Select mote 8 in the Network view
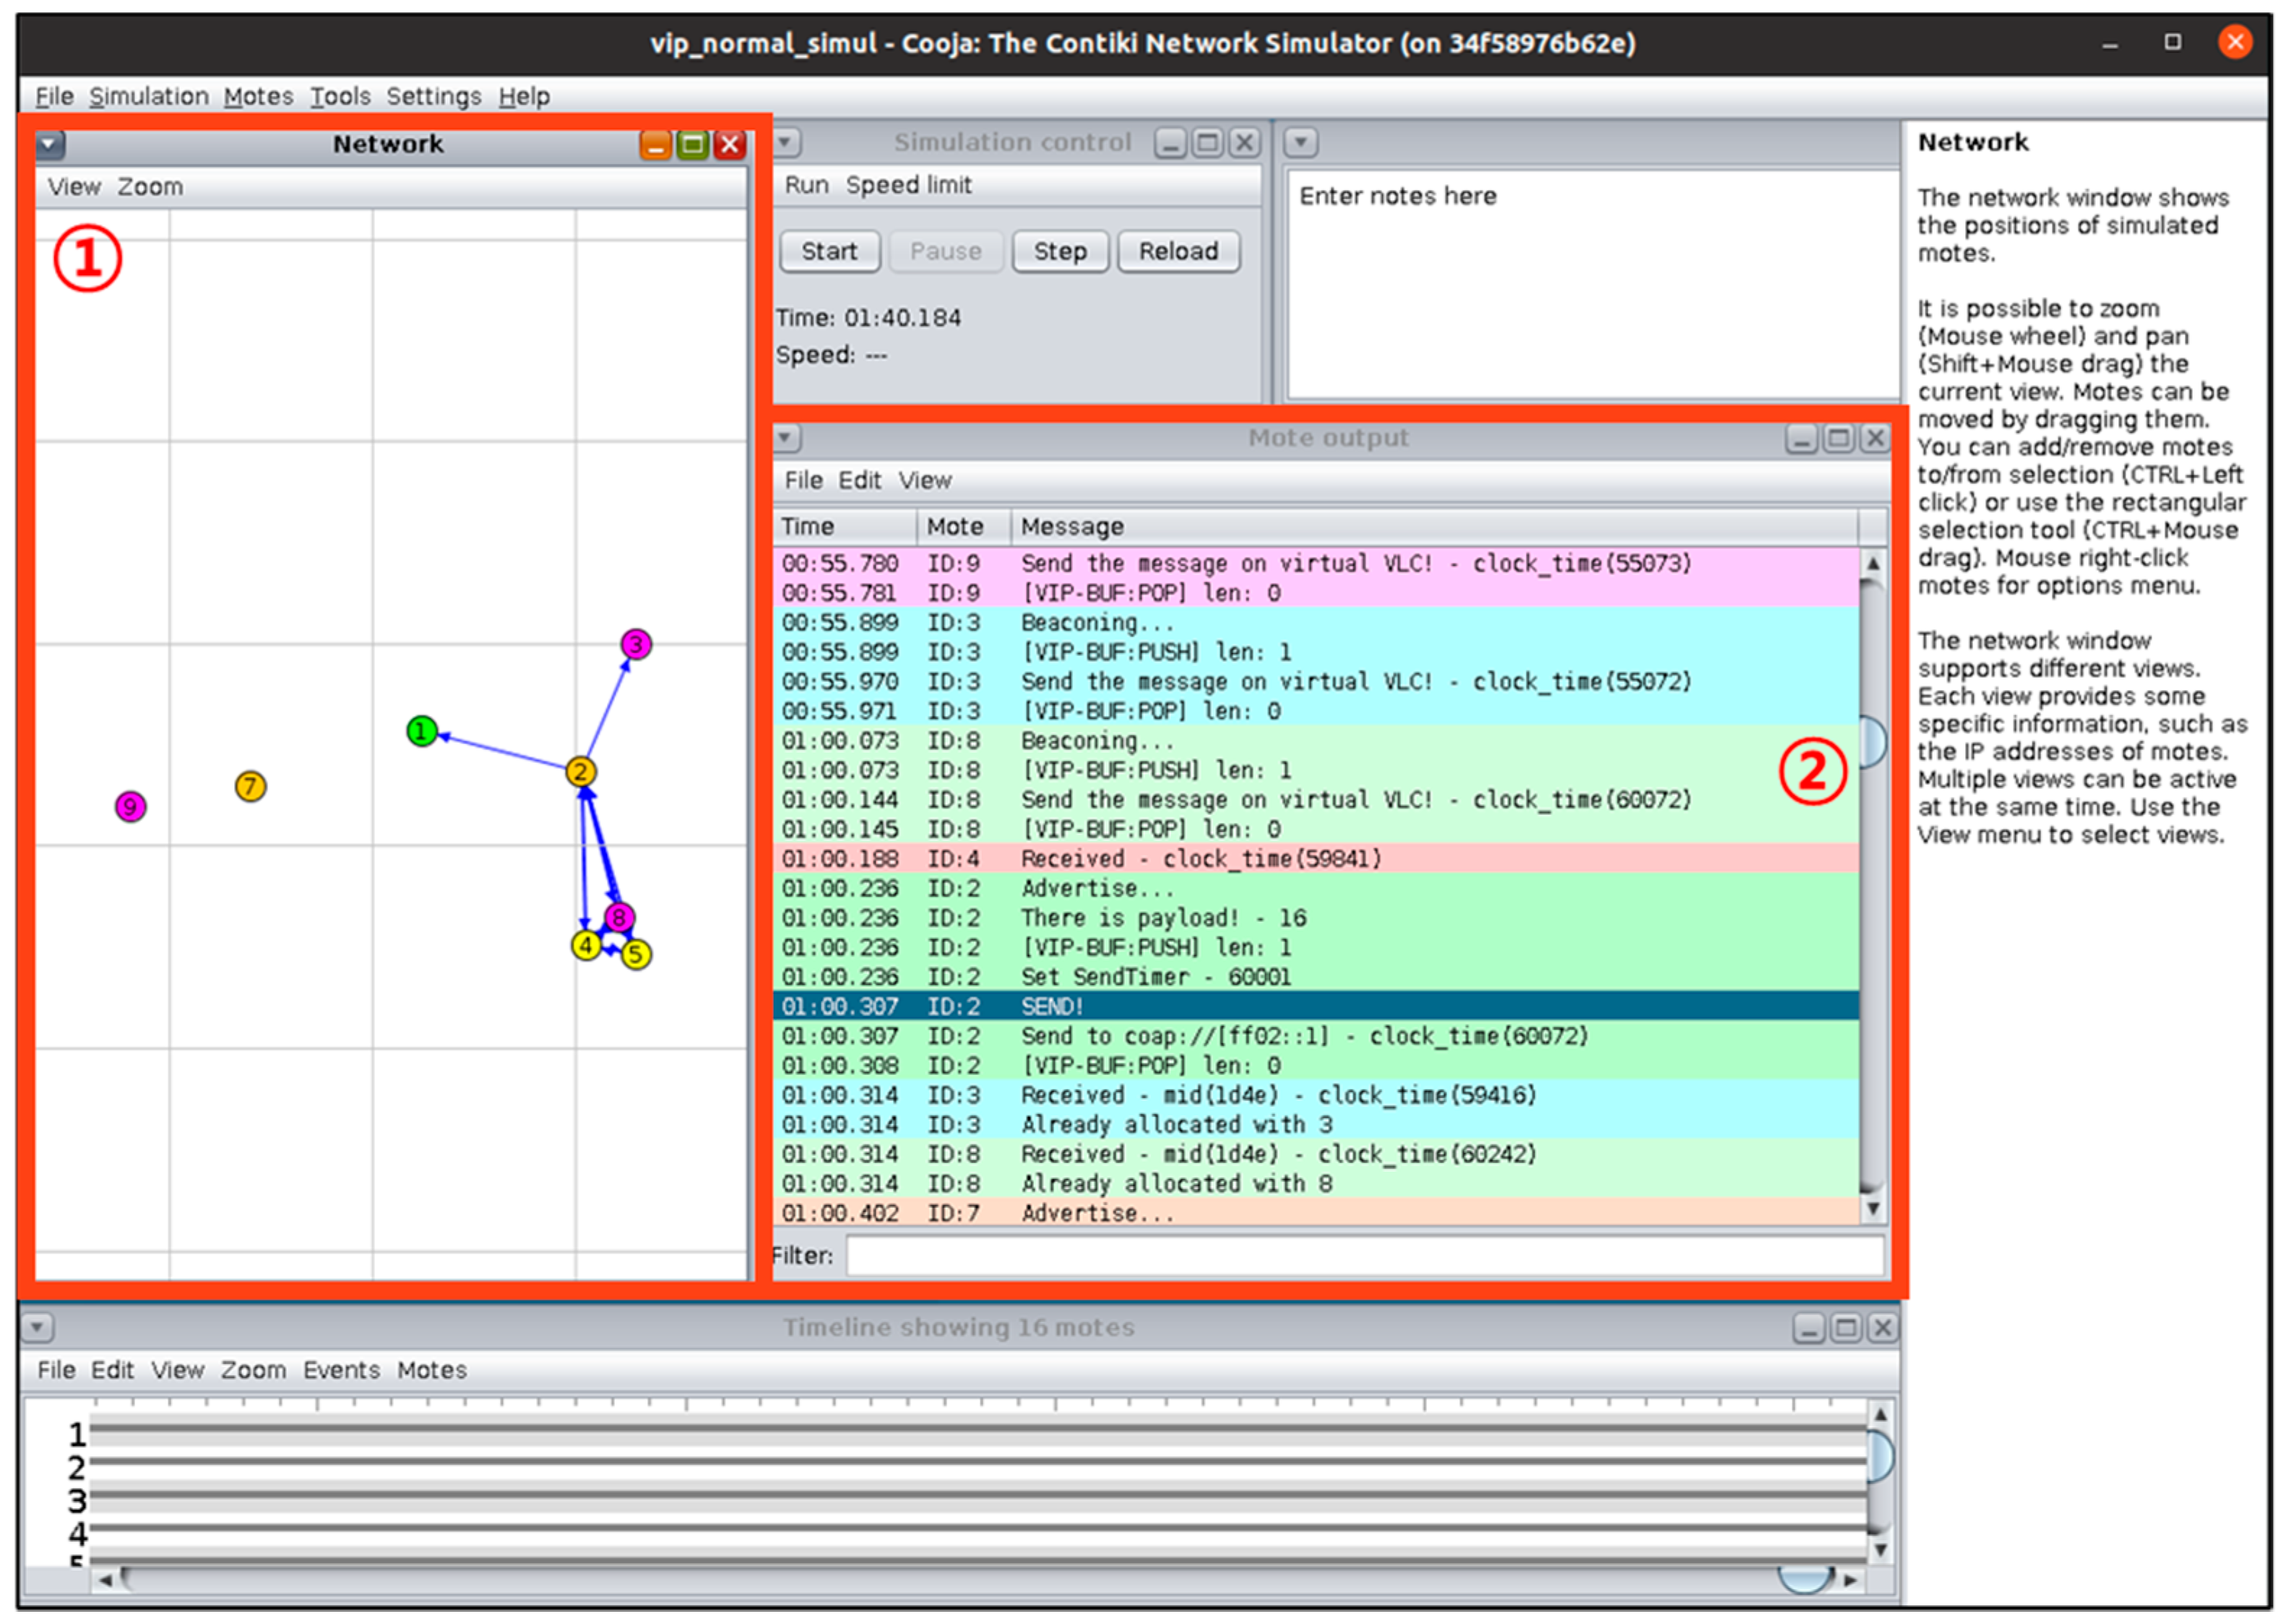The image size is (2283, 1624). point(619,917)
